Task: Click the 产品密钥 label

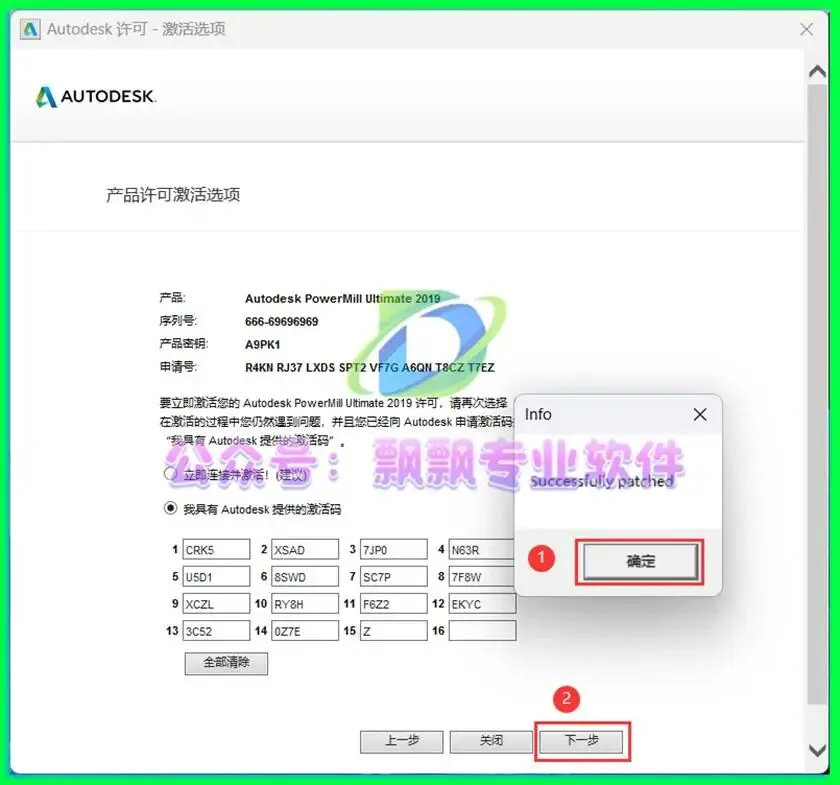Action: pyautogui.click(x=184, y=343)
